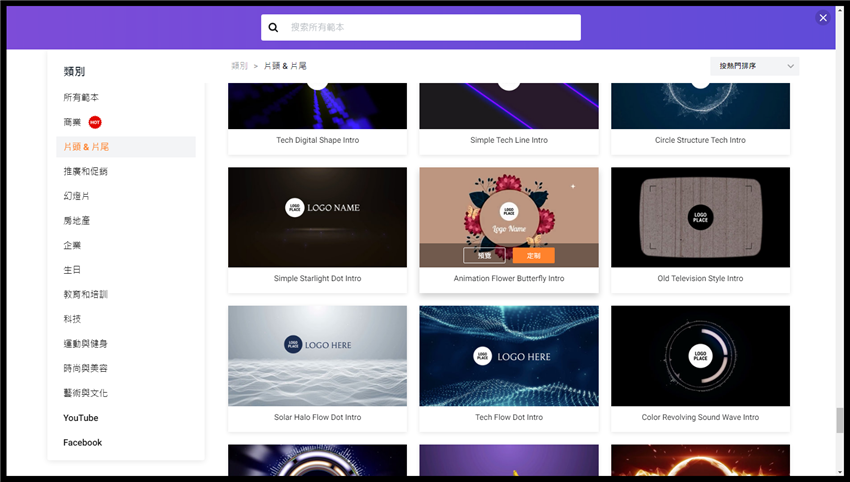Click 'Simple Starlight Dot Intro' title
The image size is (850, 482).
[318, 278]
